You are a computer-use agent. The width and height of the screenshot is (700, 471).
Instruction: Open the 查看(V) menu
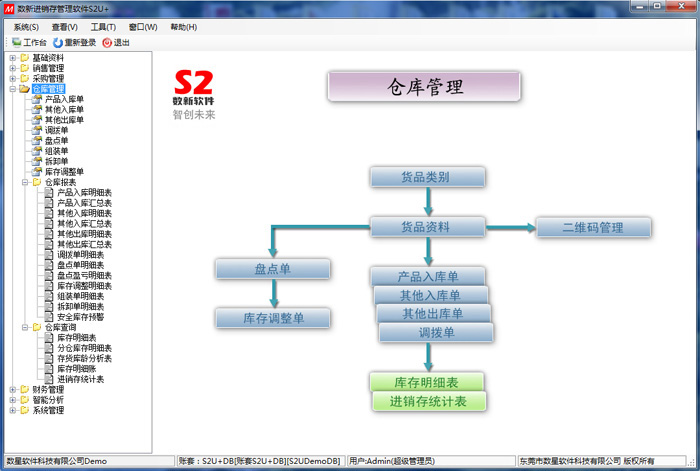tap(65, 27)
